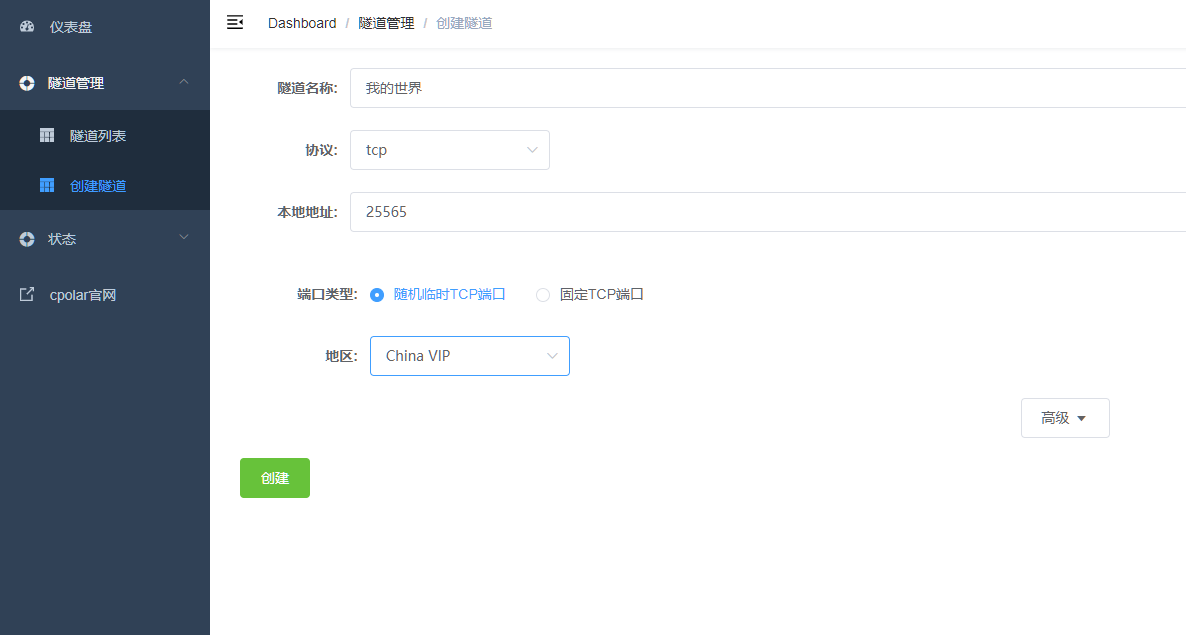Click the dashboard gauge icon beside 仪表盘
The image size is (1186, 635).
(26, 26)
